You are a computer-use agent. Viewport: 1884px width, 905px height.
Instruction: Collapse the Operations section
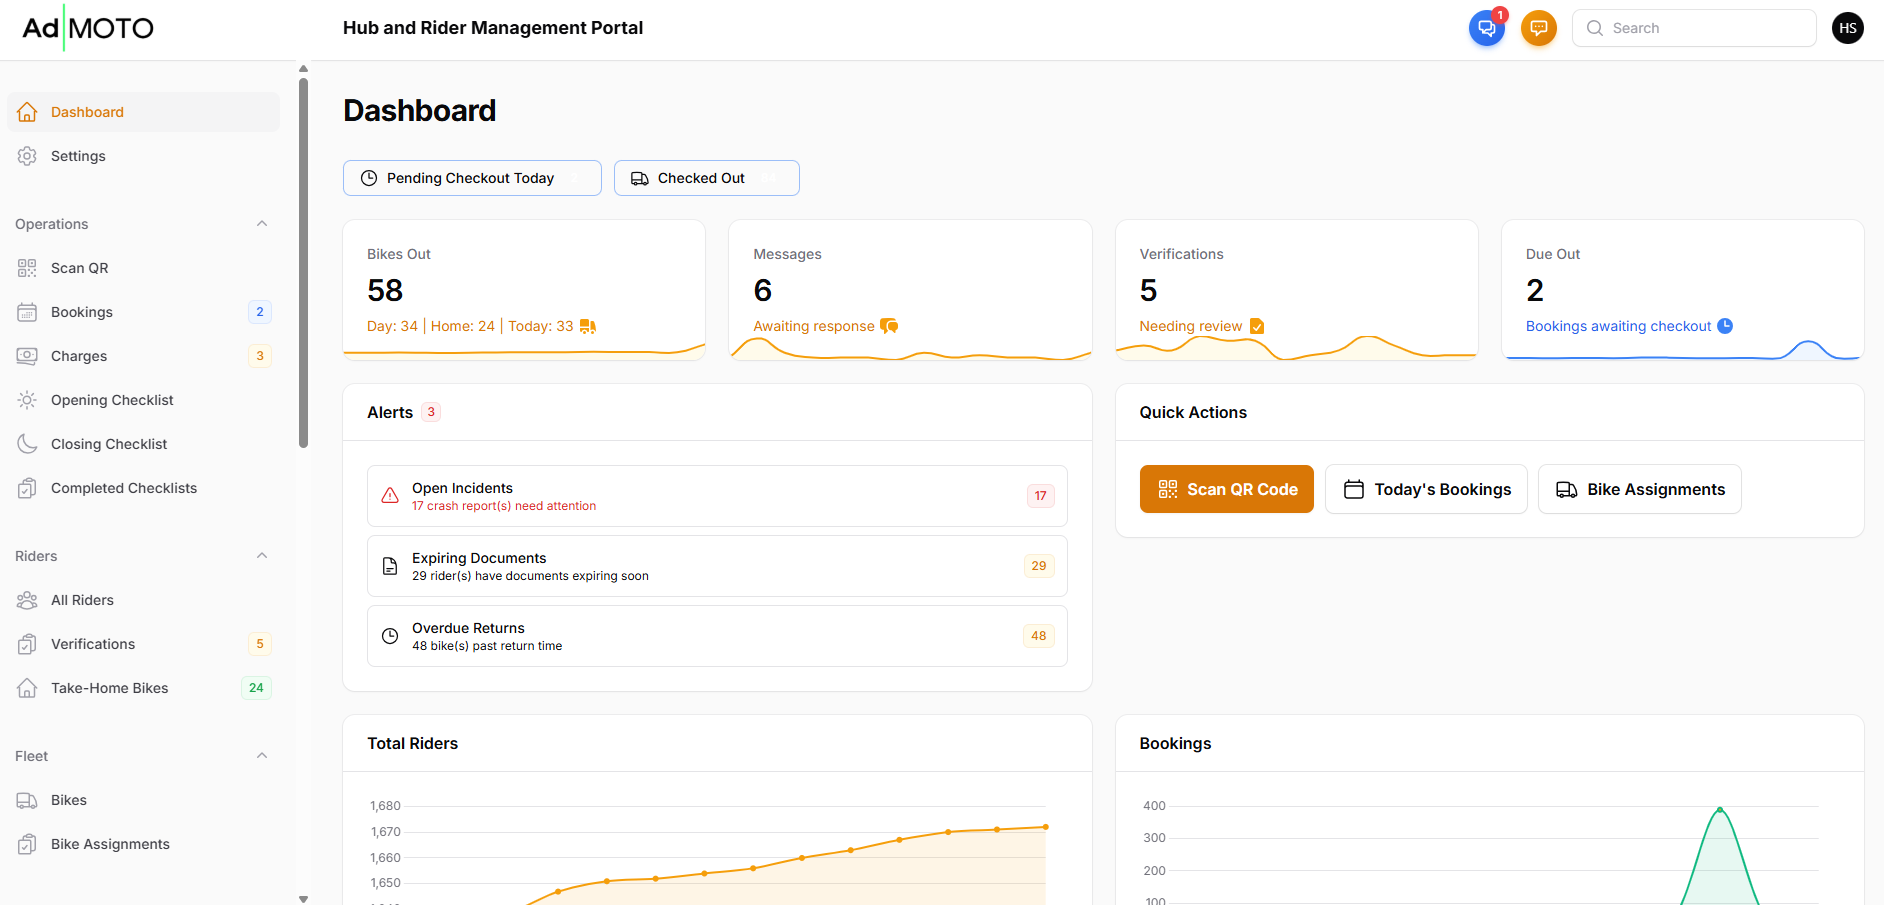pos(262,224)
